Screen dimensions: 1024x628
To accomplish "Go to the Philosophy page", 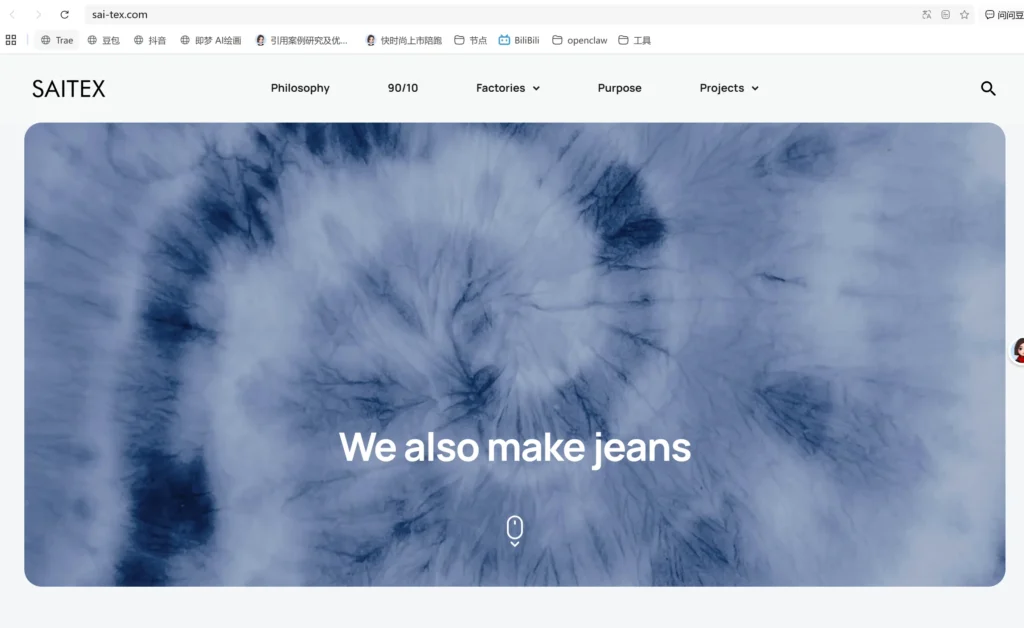I will (300, 88).
